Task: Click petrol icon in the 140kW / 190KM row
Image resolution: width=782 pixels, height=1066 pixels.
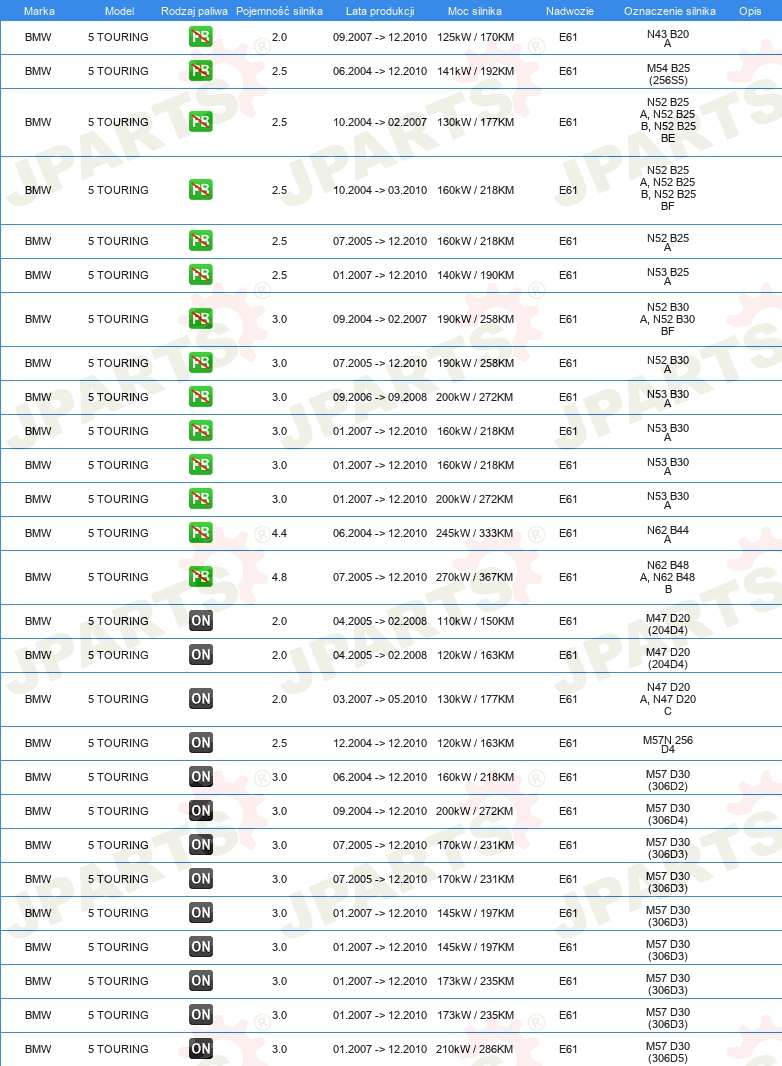Action: tap(201, 275)
